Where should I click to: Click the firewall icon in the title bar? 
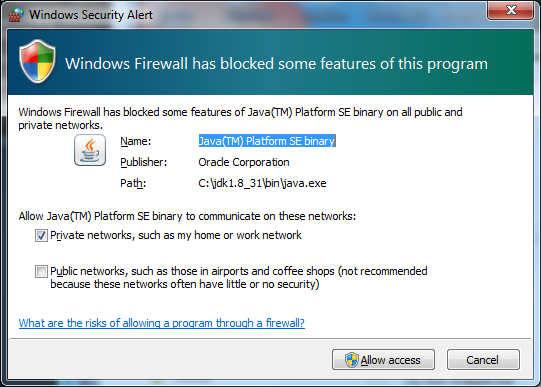16,14
